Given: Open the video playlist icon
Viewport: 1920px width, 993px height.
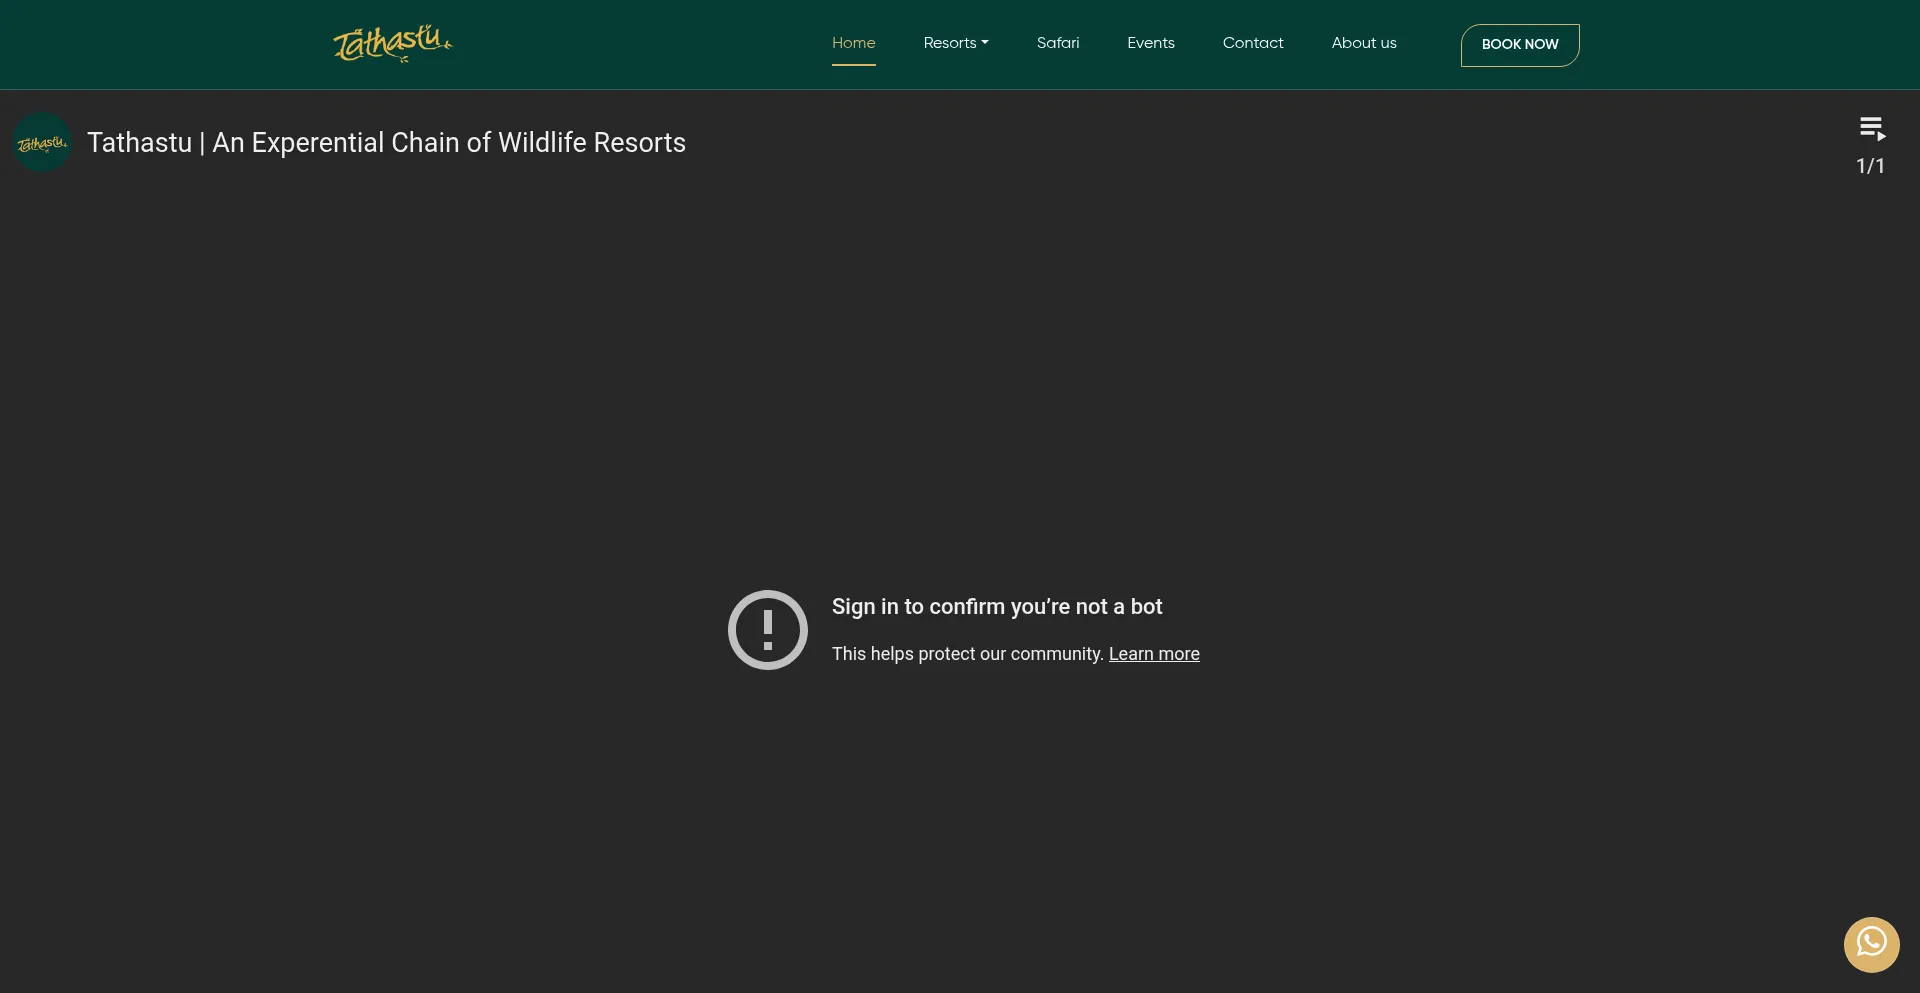Looking at the screenshot, I should click(1872, 129).
